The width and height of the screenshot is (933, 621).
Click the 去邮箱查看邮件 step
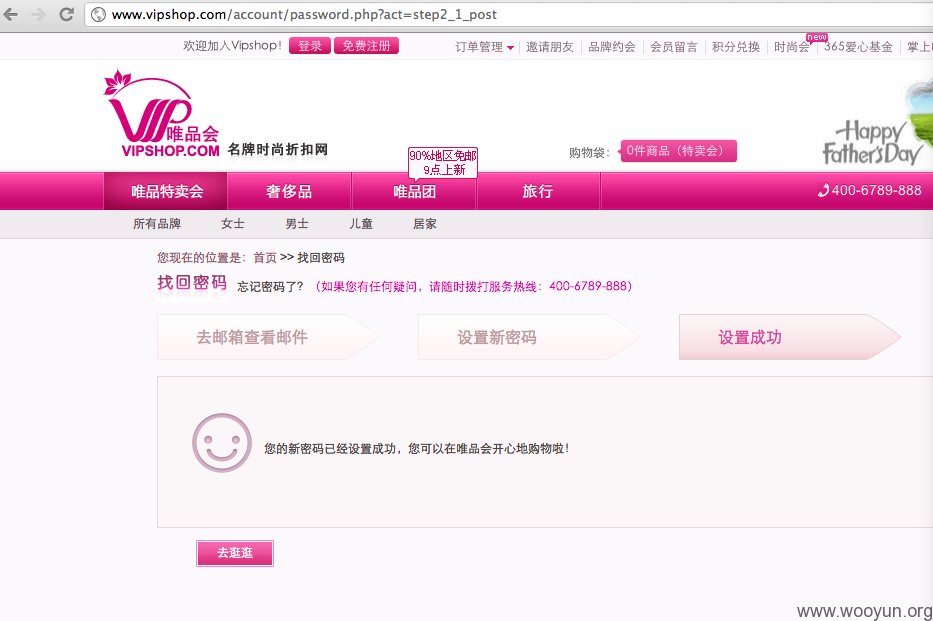click(x=267, y=337)
